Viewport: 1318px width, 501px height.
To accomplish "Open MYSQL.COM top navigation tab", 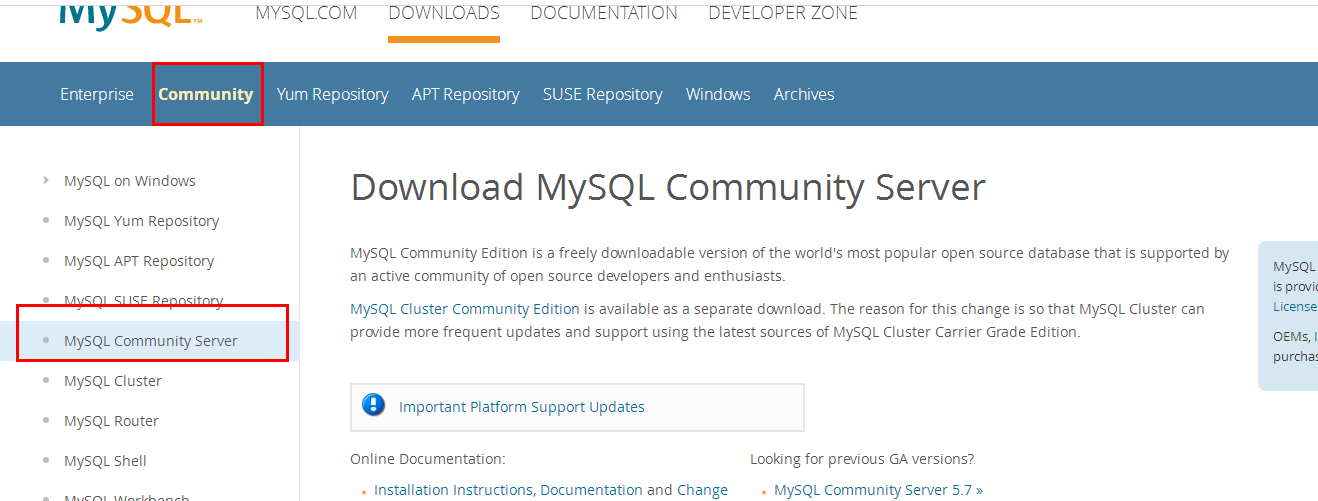I will [306, 13].
